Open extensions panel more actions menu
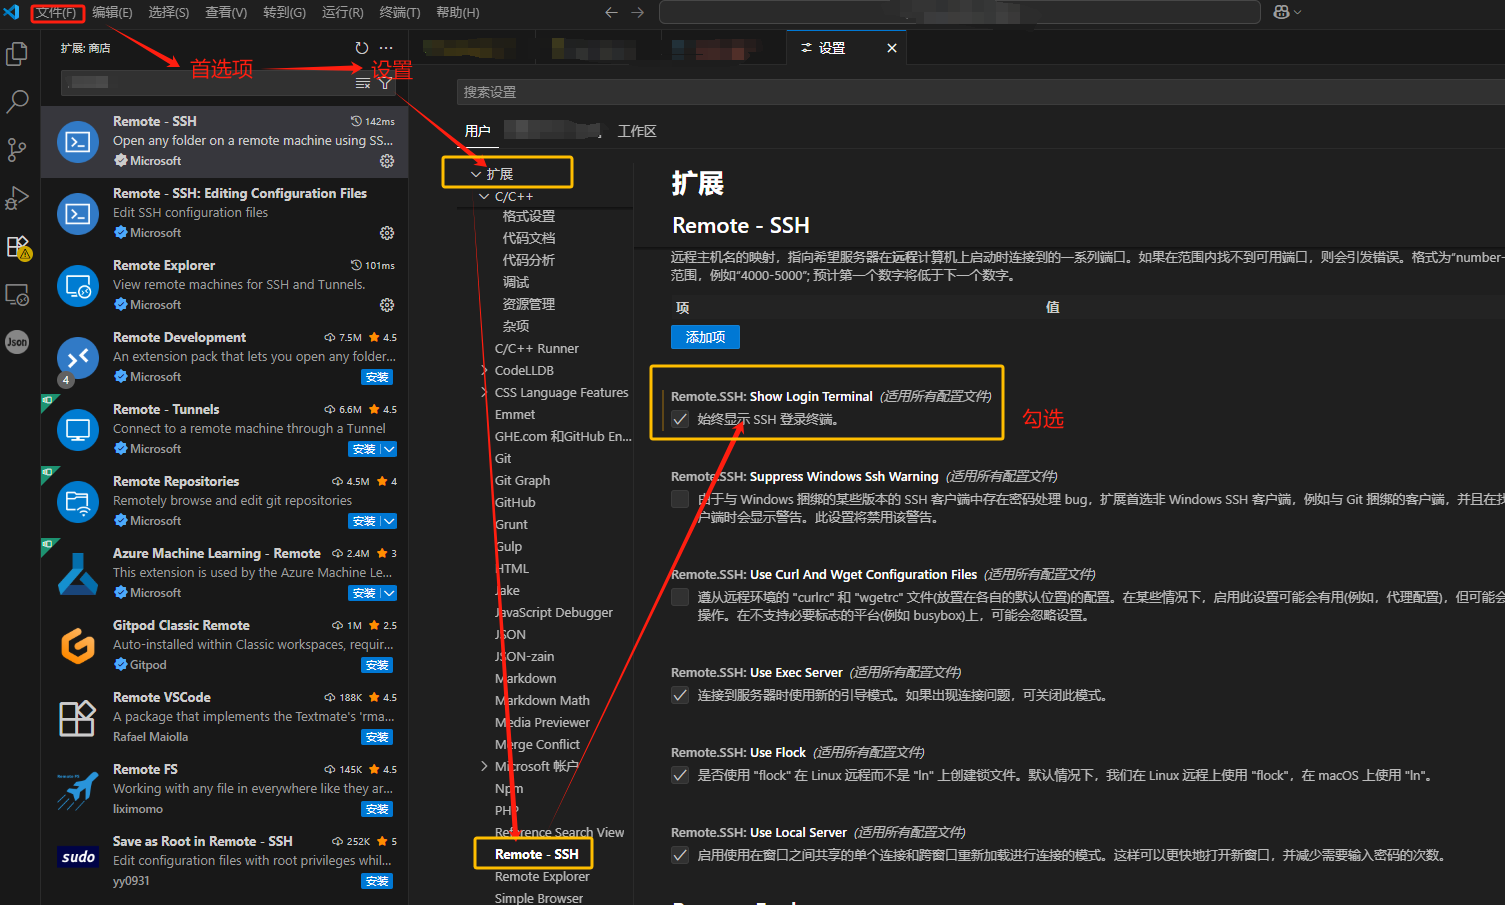The image size is (1505, 905). [386, 48]
